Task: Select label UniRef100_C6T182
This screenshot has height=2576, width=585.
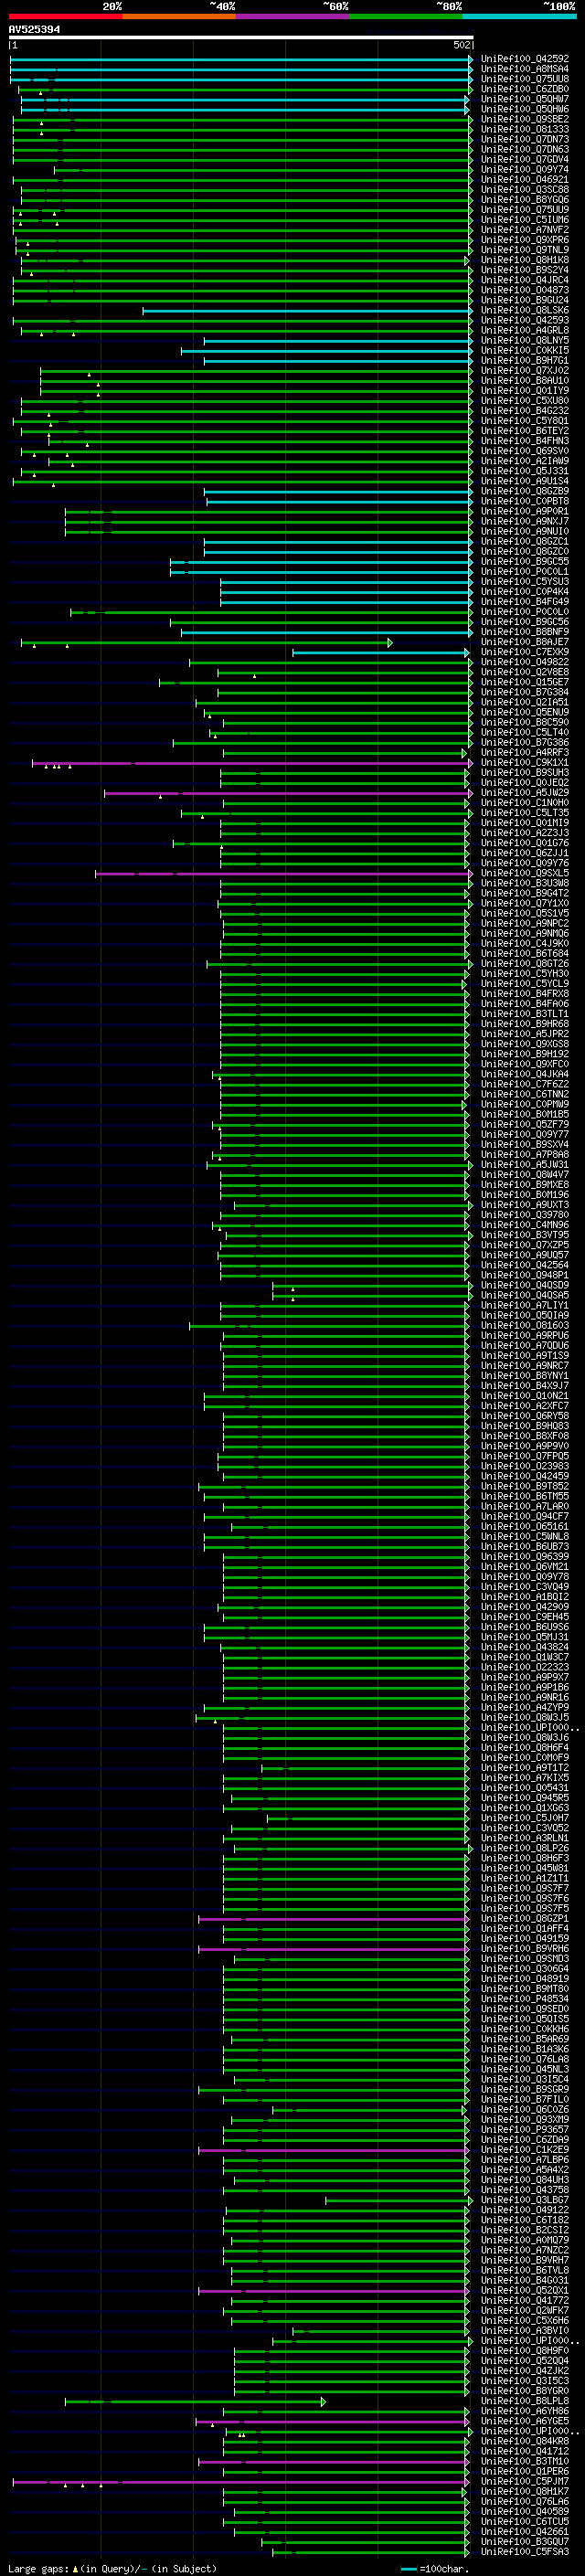Action: point(524,2220)
